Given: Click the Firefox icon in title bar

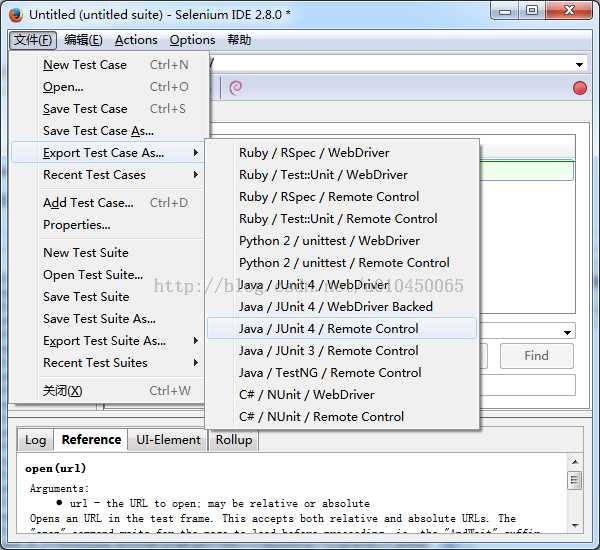Looking at the screenshot, I should click(16, 15).
